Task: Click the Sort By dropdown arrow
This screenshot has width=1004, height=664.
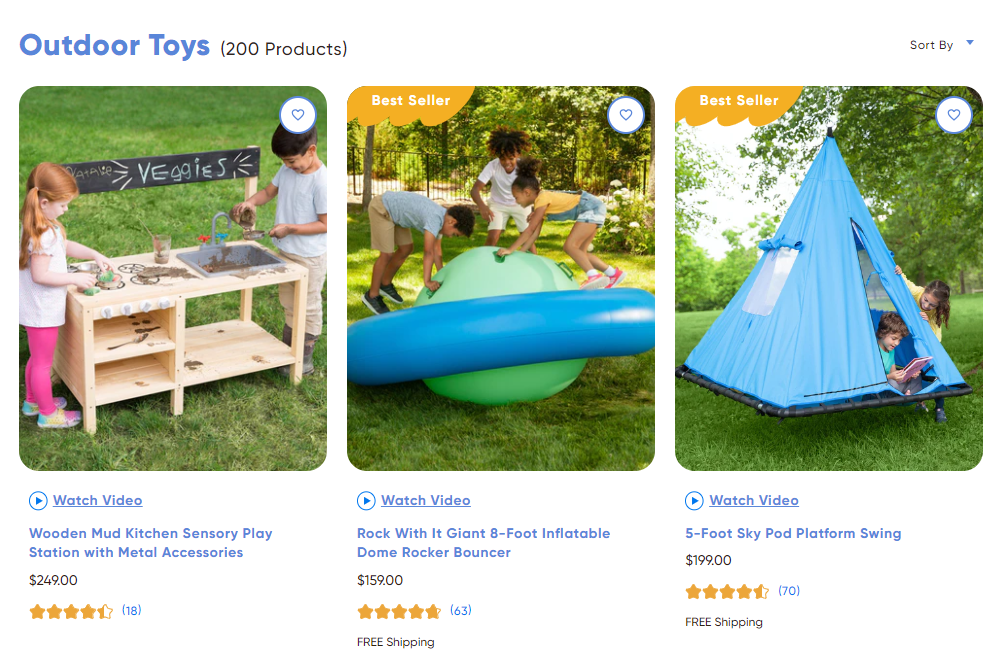Action: (x=969, y=43)
